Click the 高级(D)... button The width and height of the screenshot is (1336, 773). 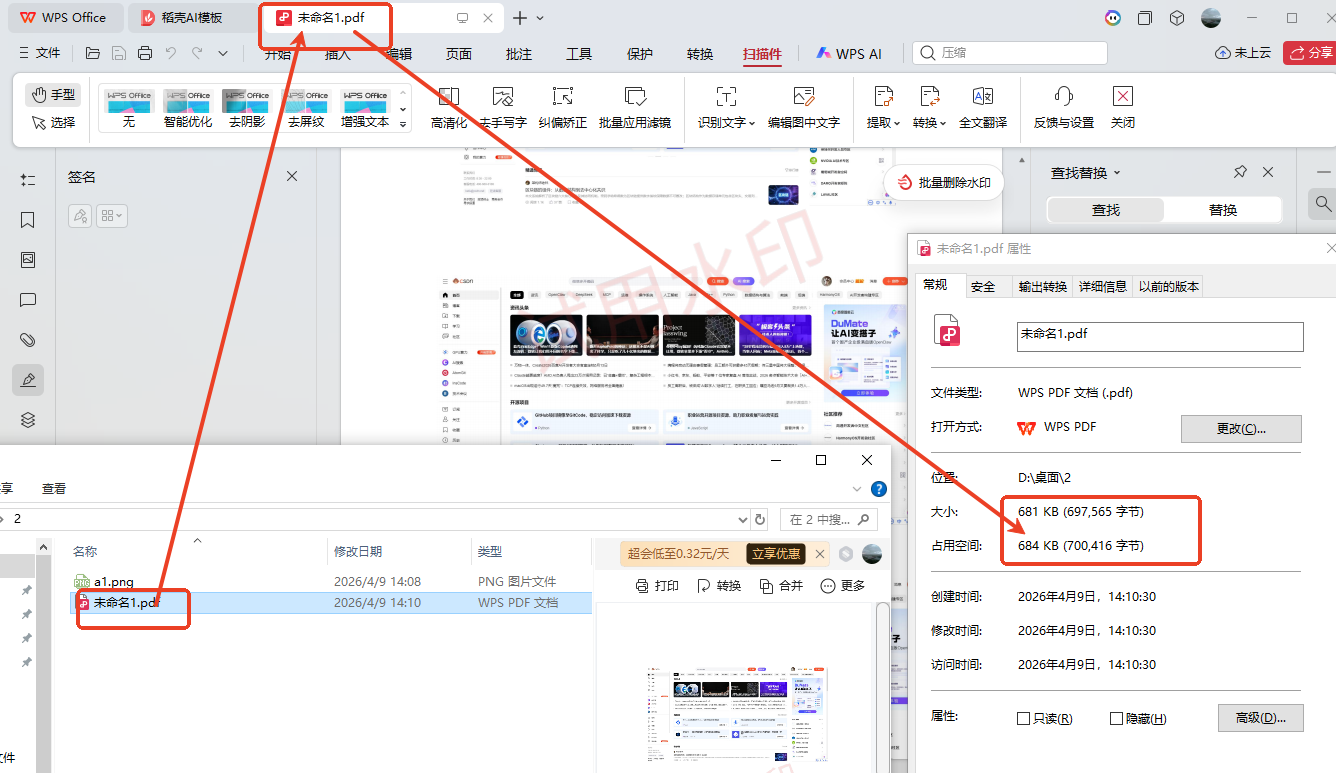[x=1260, y=718]
